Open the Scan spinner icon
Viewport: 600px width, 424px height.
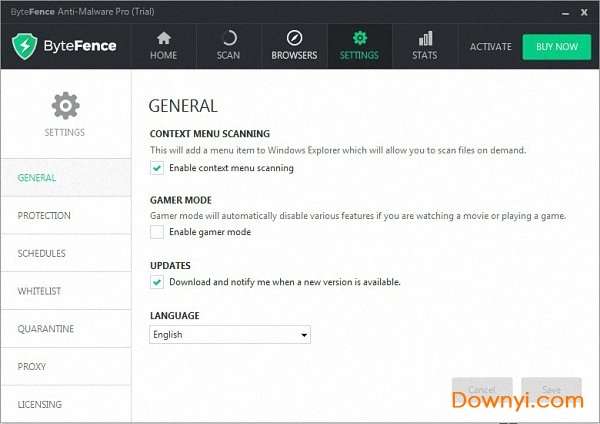tap(228, 39)
